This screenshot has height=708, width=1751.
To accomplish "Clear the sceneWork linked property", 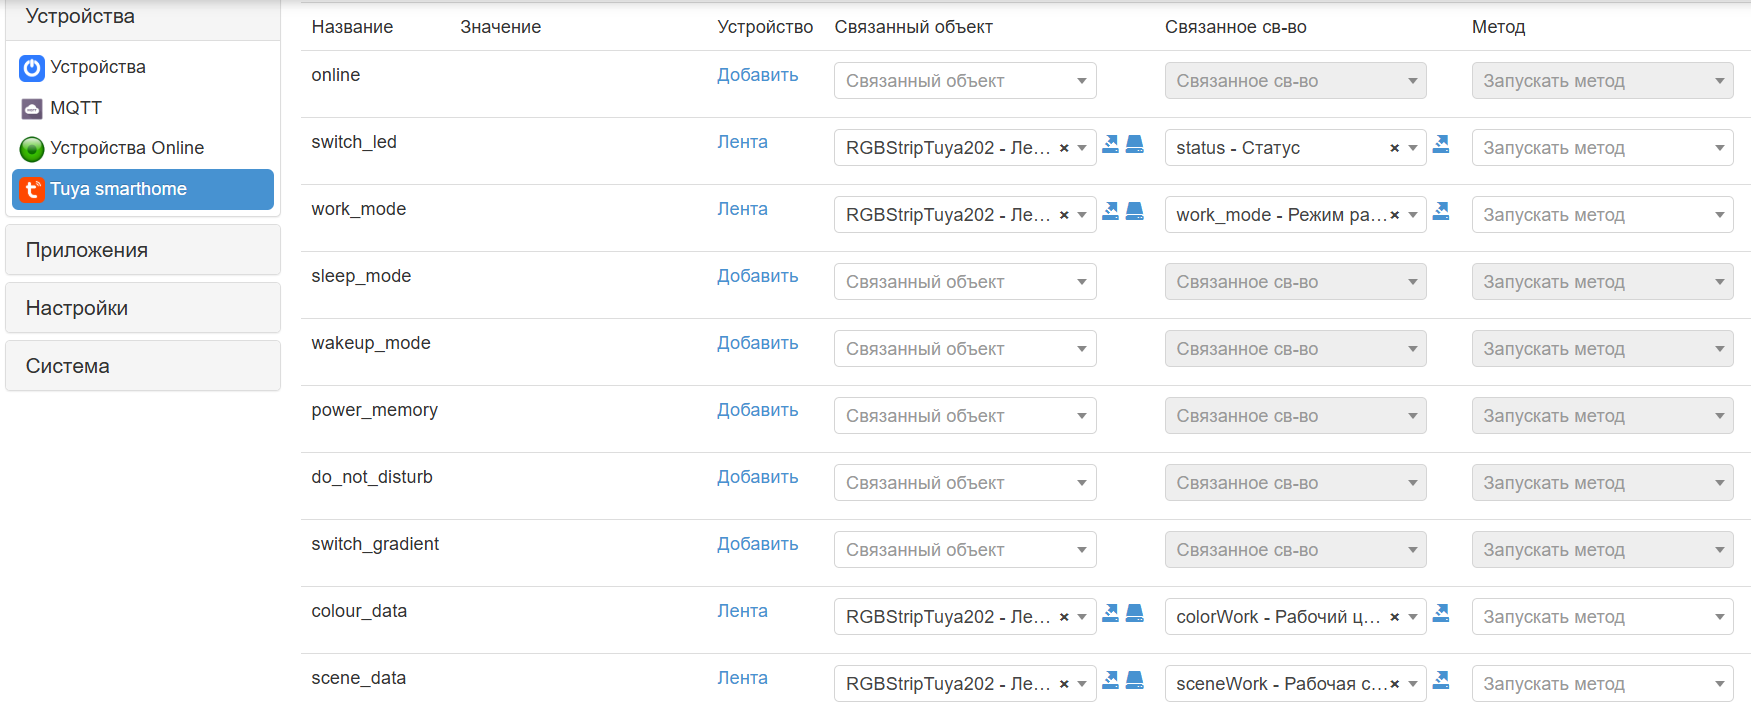I will [x=1394, y=684].
